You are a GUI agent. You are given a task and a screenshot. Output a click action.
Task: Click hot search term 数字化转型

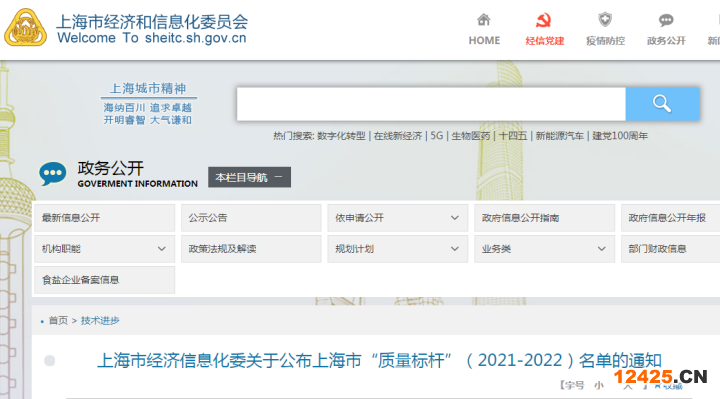click(x=341, y=136)
